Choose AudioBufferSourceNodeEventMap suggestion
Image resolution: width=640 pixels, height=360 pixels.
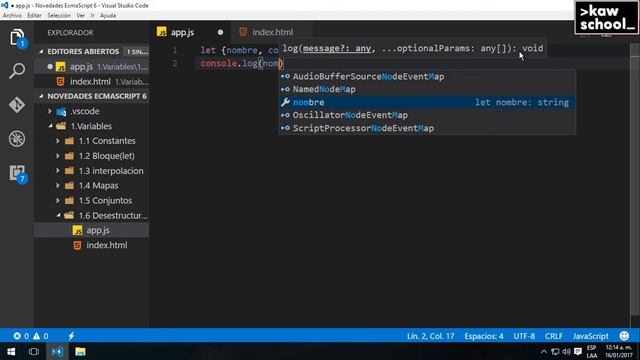427,76
